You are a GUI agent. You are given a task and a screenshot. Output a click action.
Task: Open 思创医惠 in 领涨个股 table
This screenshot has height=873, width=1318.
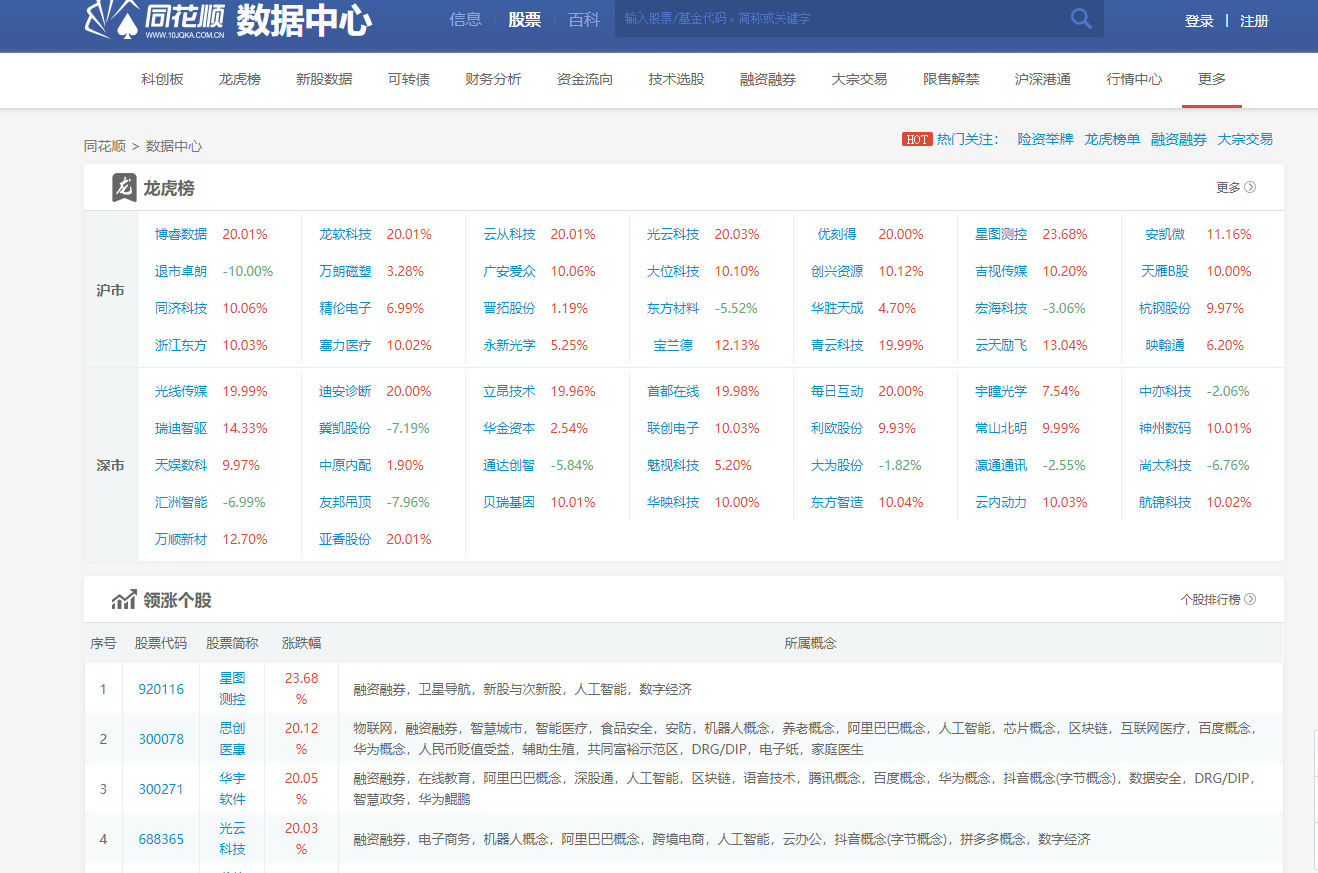coord(232,738)
